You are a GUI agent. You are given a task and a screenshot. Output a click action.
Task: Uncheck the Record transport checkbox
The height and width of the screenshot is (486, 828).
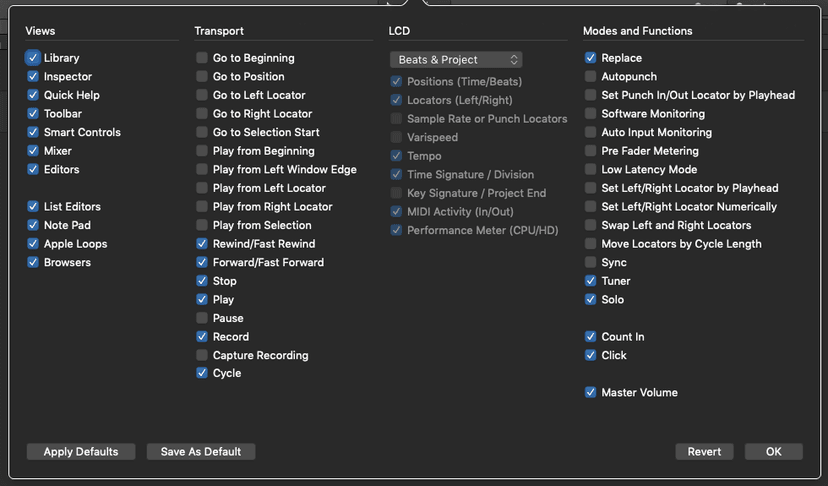(202, 337)
